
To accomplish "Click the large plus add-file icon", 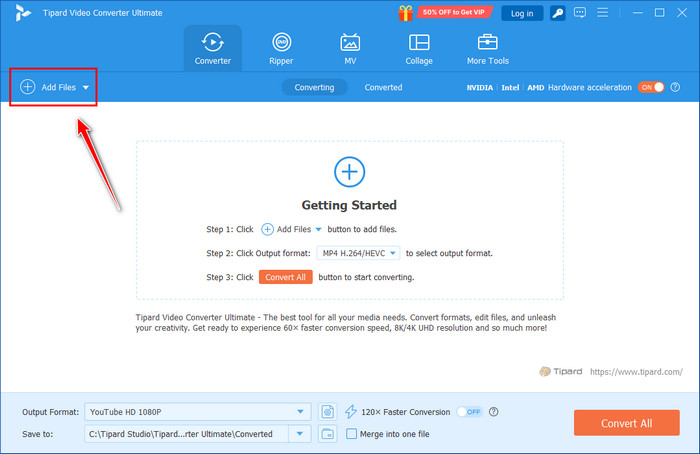I will (349, 172).
